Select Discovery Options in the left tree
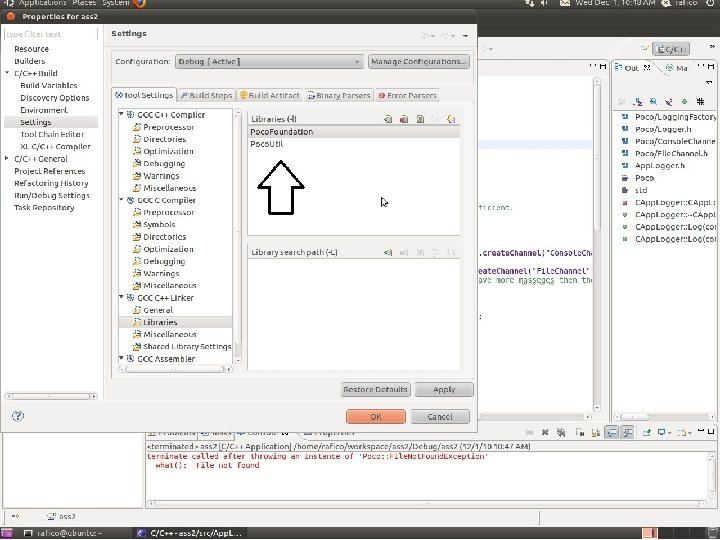 [55, 98]
